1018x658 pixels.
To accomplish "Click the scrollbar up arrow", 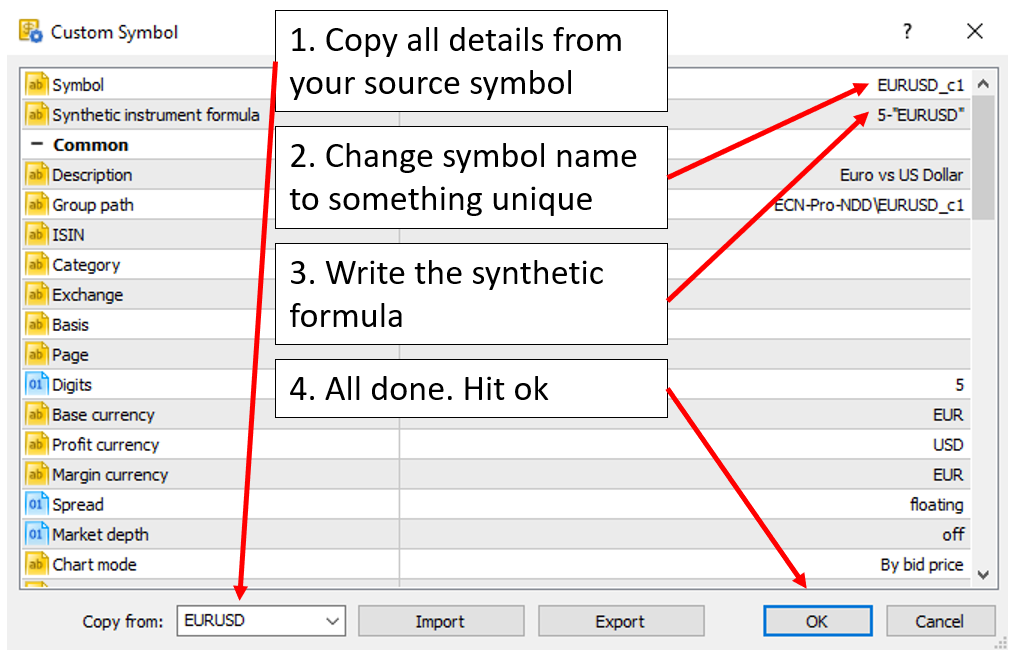I will tap(983, 84).
